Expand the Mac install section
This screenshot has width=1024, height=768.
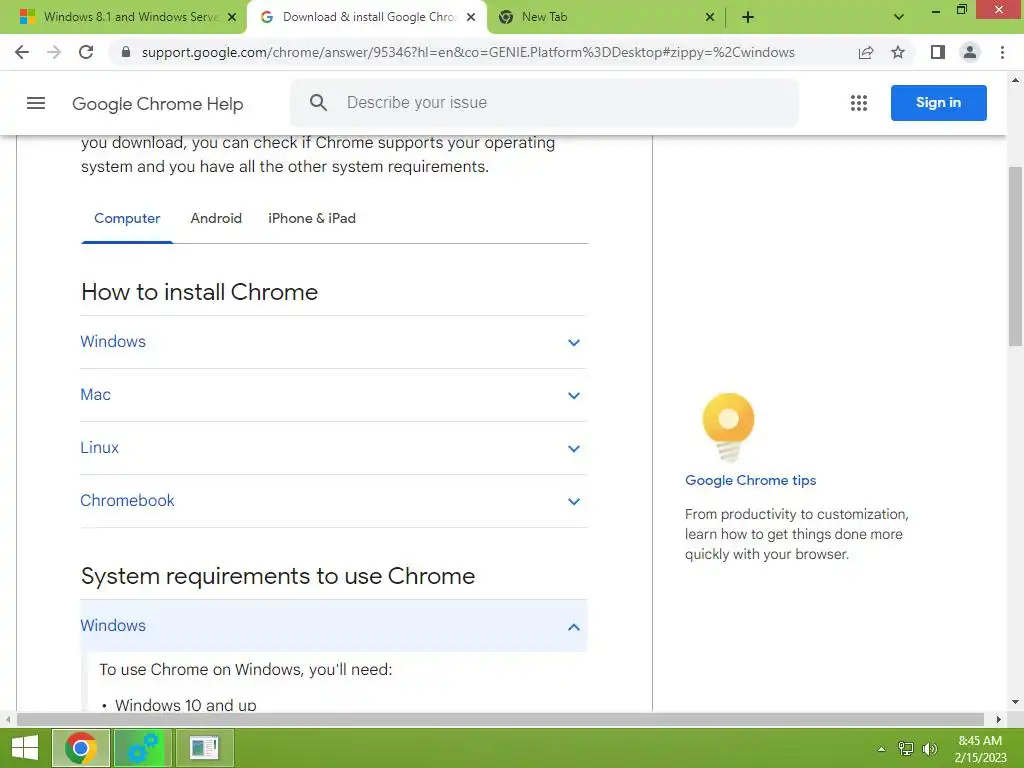point(333,395)
